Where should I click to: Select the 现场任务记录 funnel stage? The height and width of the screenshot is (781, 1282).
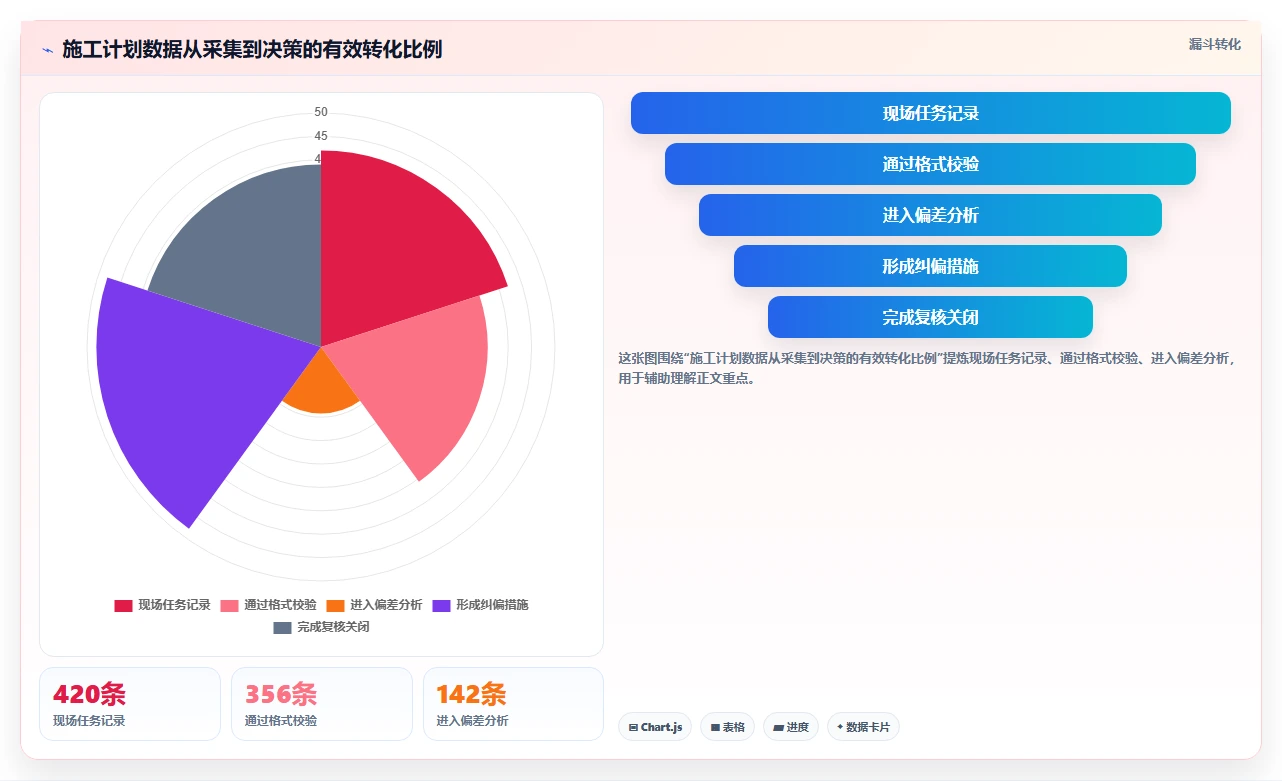930,113
